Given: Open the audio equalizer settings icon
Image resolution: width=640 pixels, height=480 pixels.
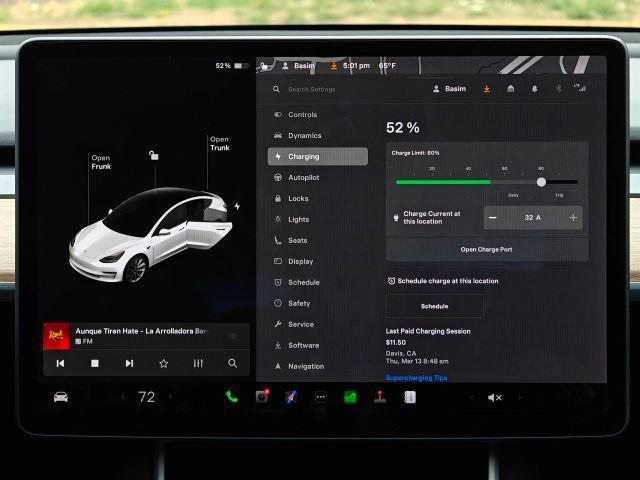Looking at the screenshot, I should (198, 363).
